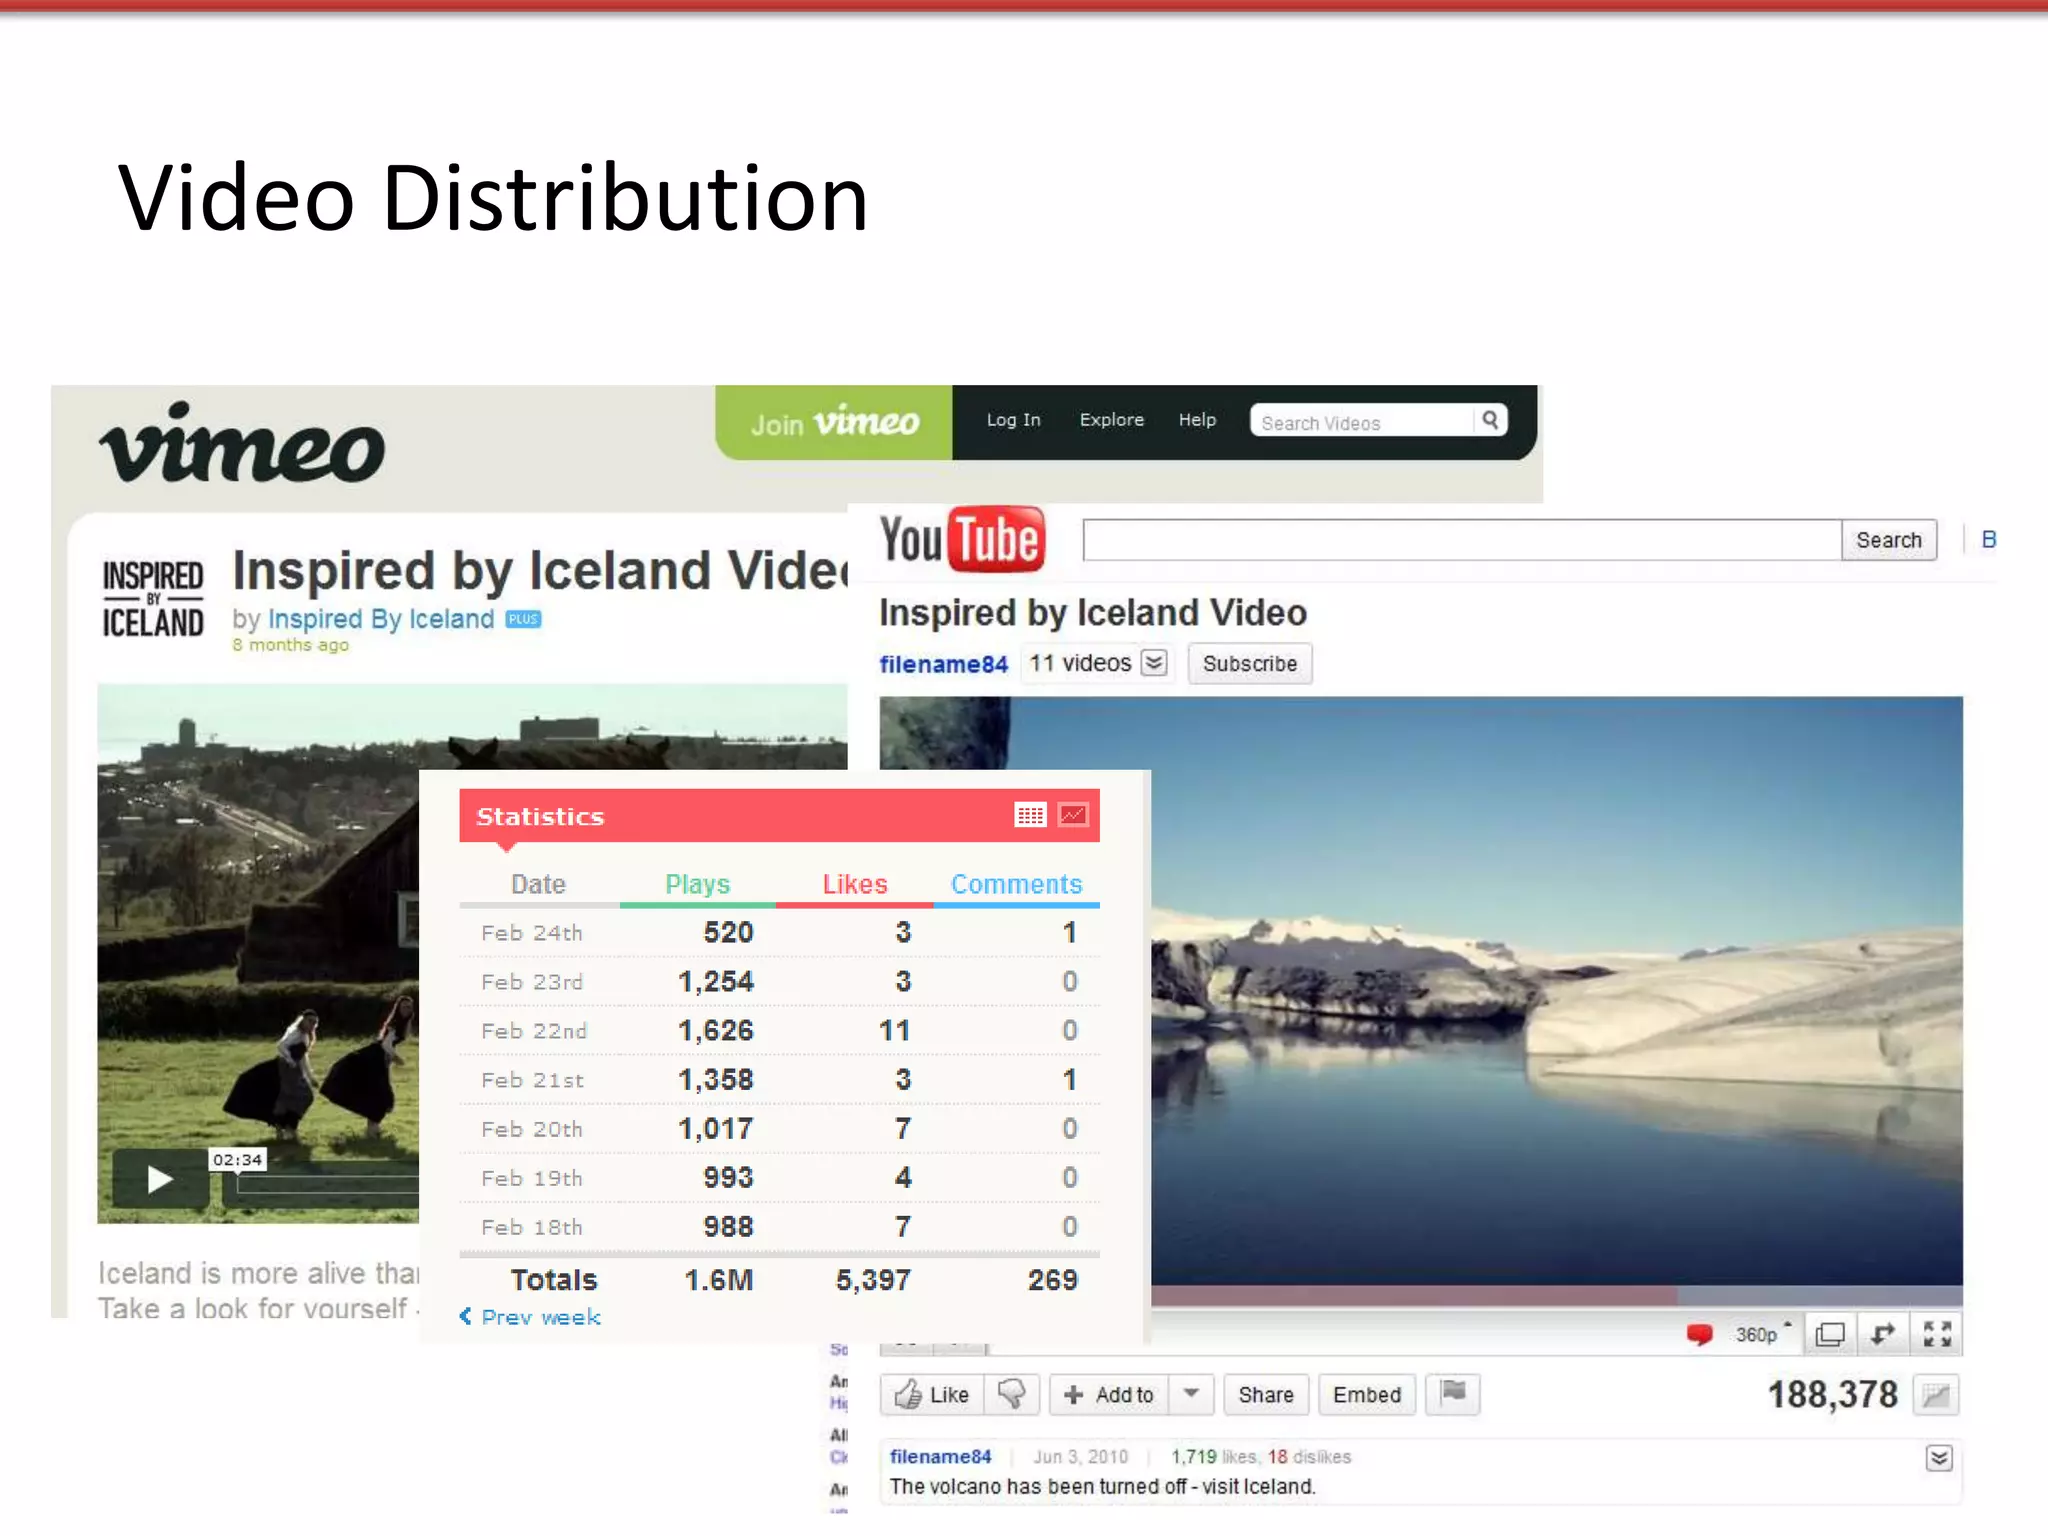2048x1536 pixels.
Task: Switch statistics to graph view icon
Action: point(1073,816)
